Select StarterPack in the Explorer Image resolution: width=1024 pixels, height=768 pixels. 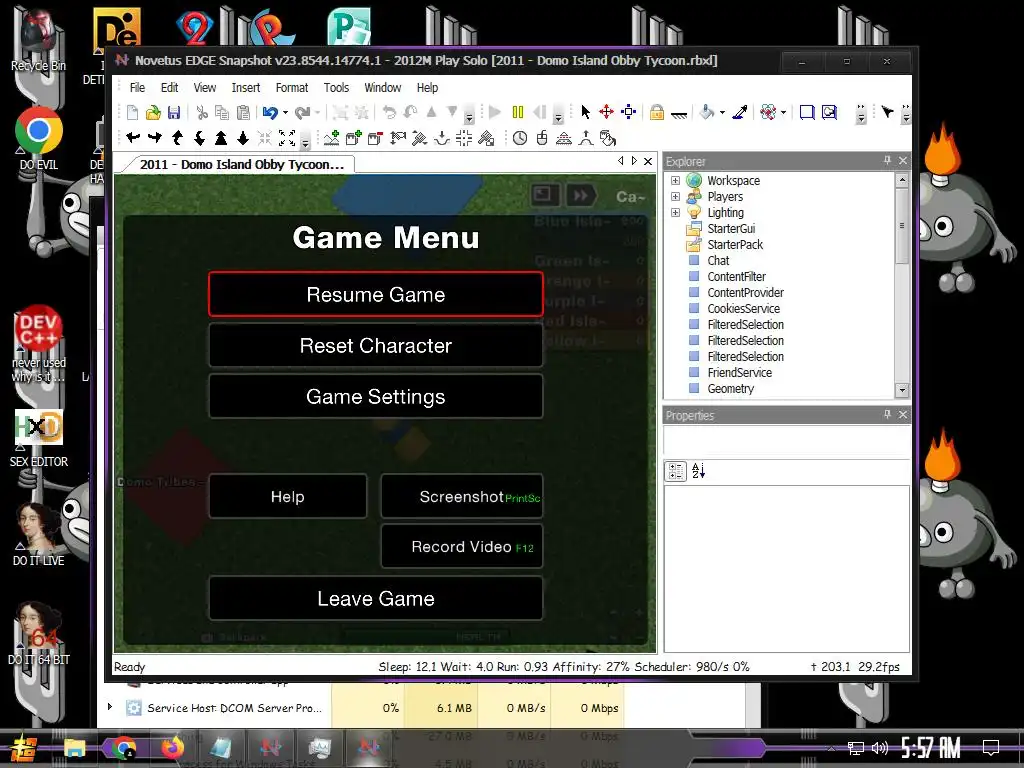tap(735, 244)
